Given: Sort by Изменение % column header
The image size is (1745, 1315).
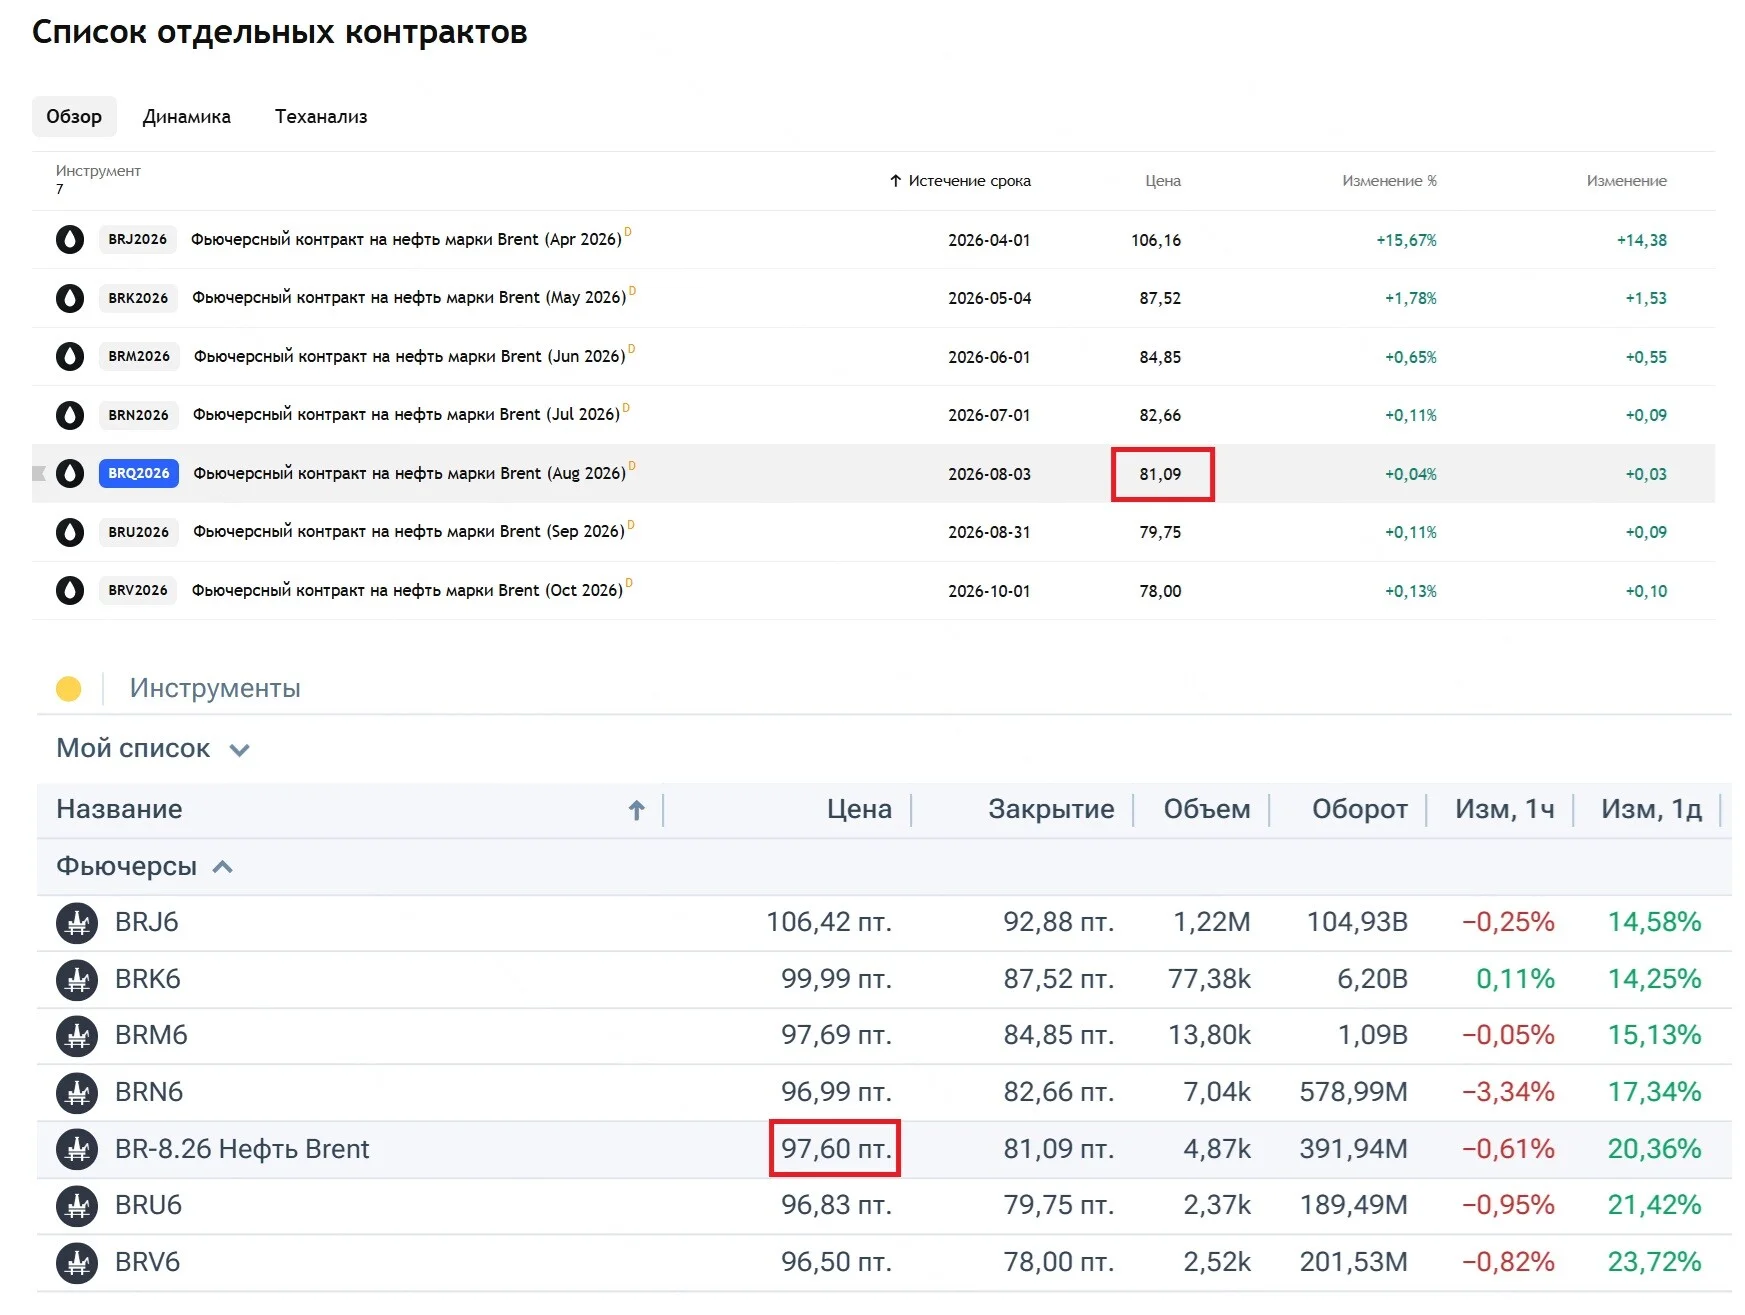Looking at the screenshot, I should [x=1389, y=181].
